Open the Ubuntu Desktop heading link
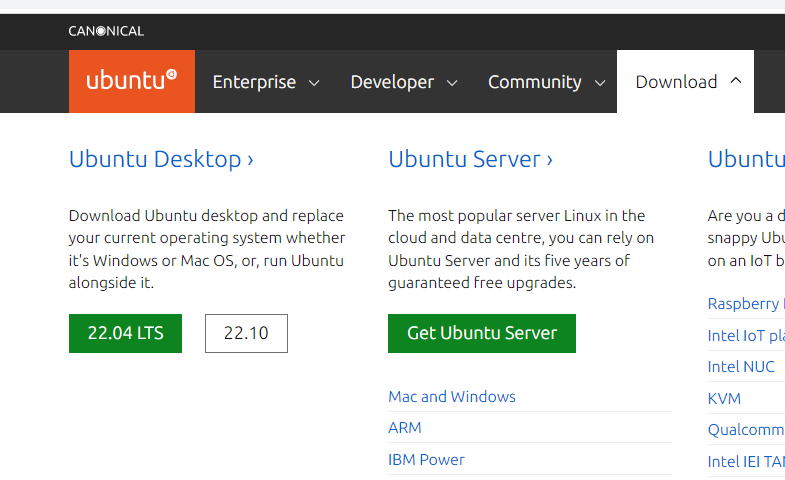Screen dimensions: 785x480 point(161,160)
